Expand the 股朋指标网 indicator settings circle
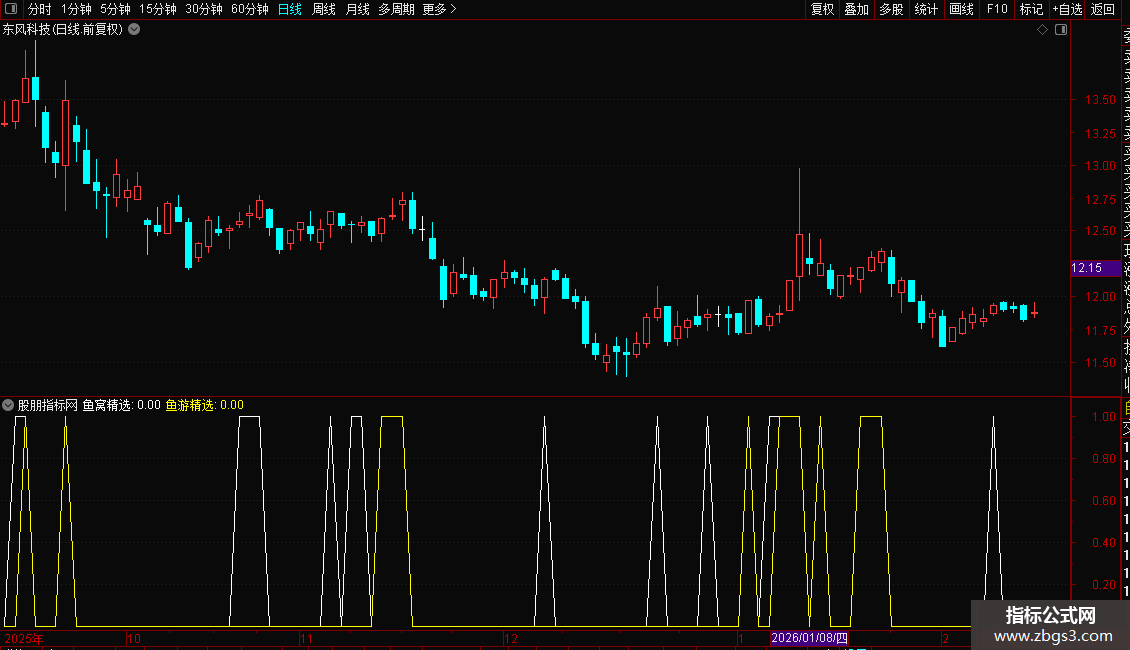The width and height of the screenshot is (1130, 650). click(x=8, y=405)
